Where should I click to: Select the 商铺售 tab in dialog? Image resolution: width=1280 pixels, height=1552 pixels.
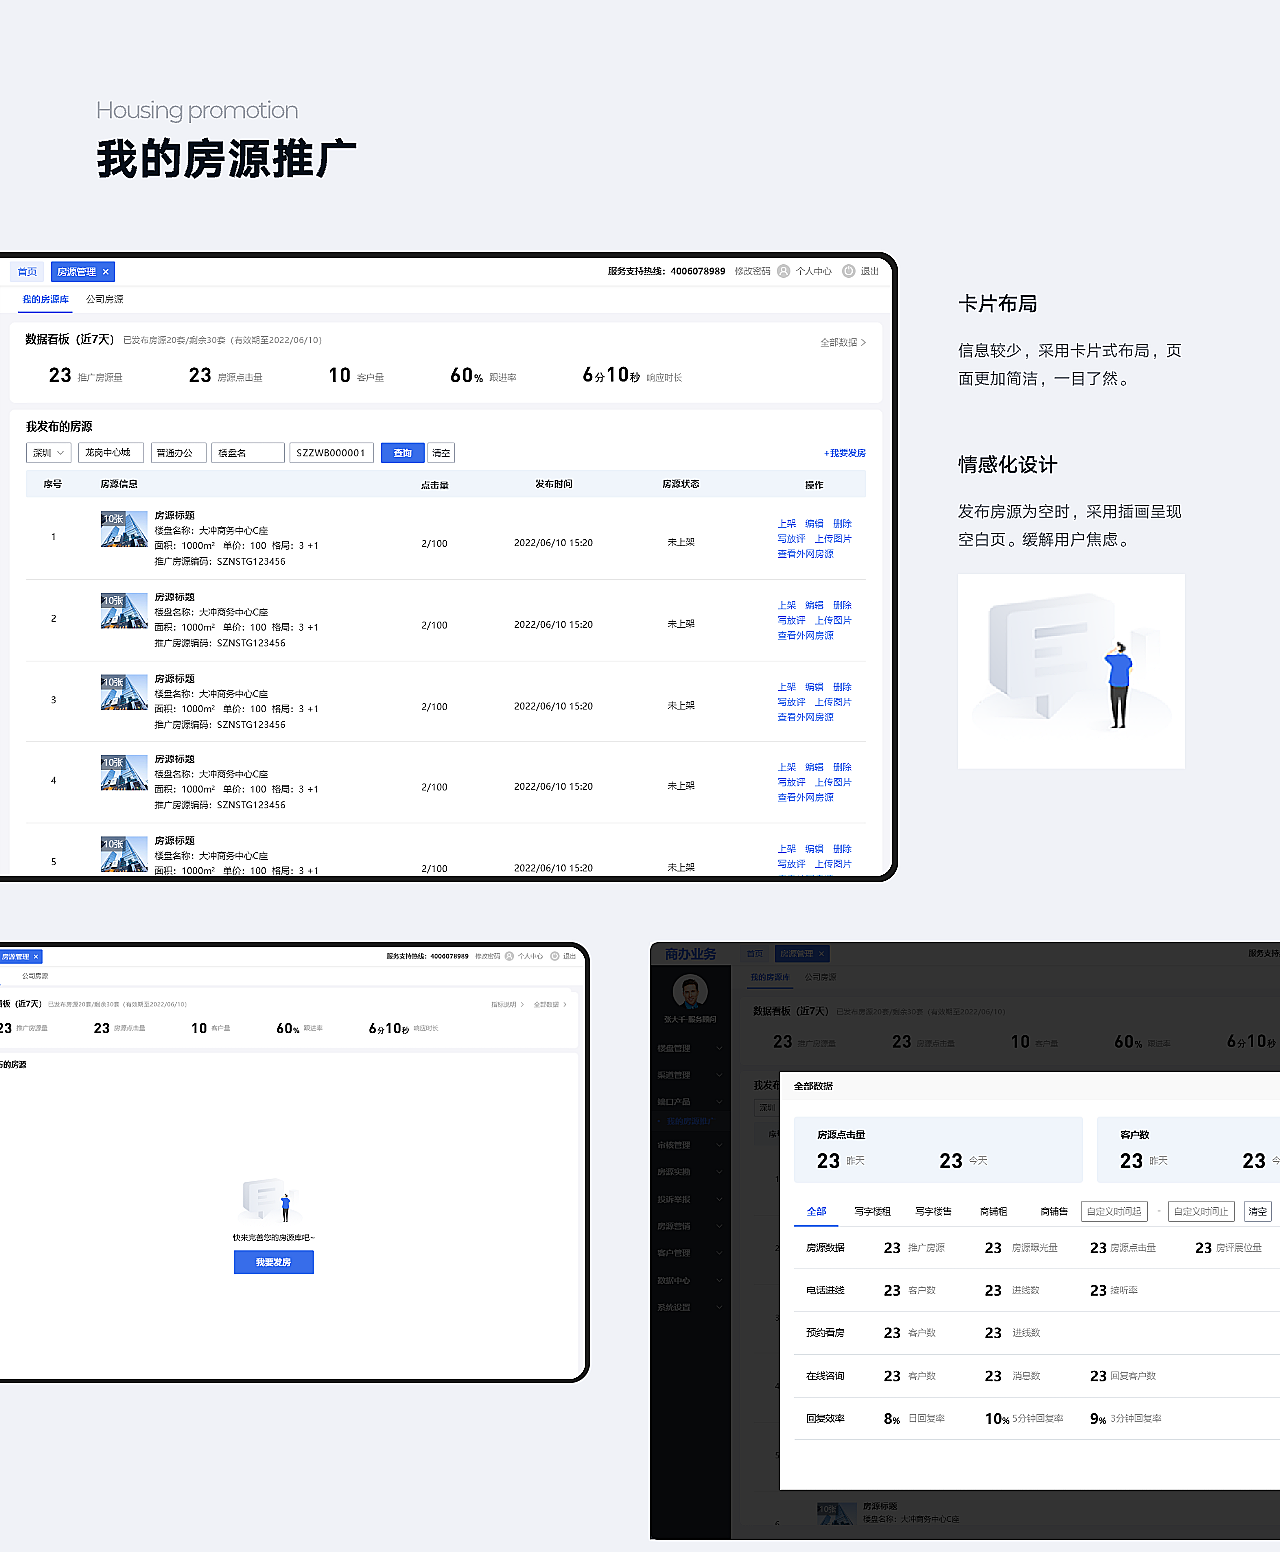tap(1053, 1212)
